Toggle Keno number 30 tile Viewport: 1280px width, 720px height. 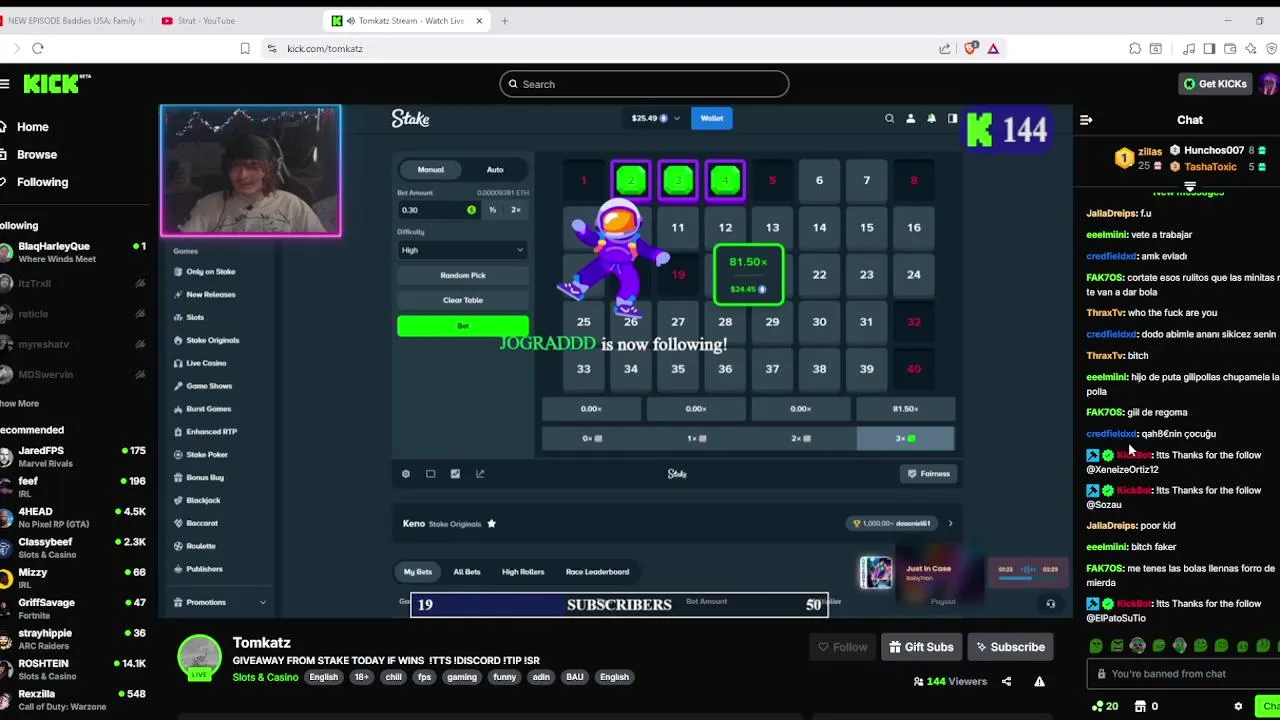[x=819, y=321]
